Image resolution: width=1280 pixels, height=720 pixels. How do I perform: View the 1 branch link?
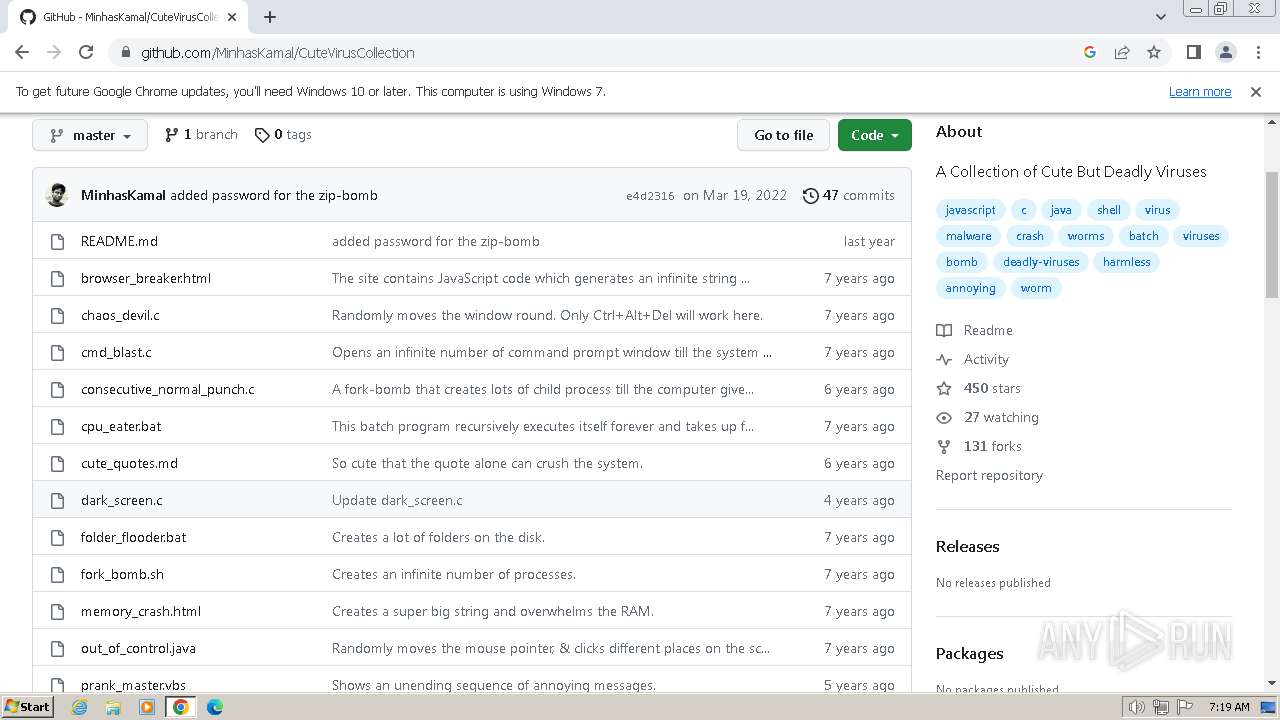click(x=201, y=134)
